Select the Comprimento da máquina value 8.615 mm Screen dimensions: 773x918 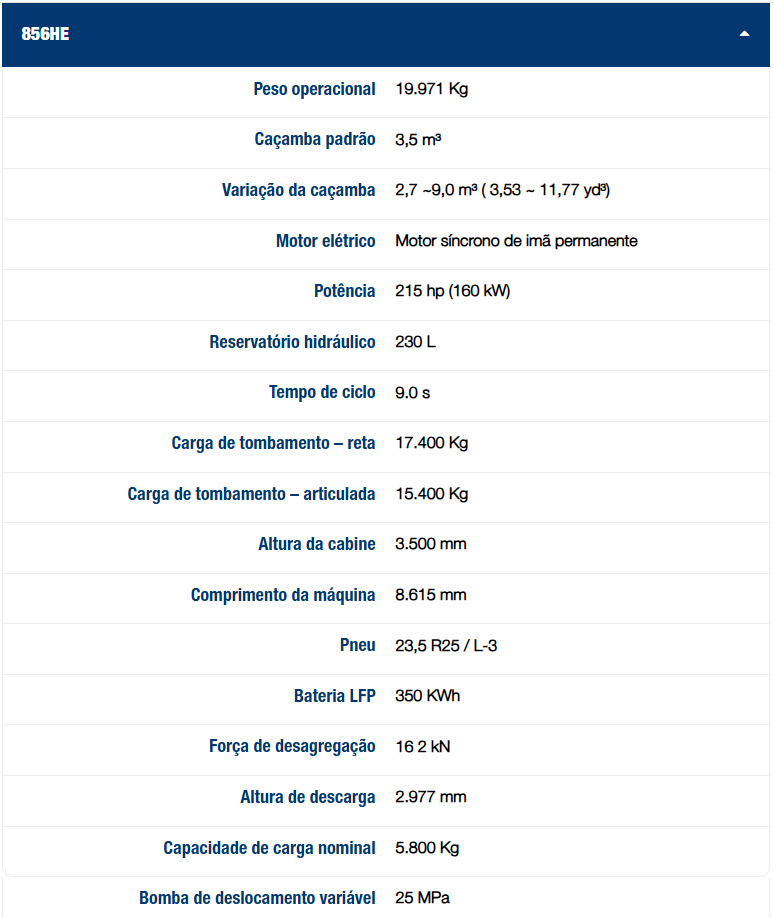click(x=430, y=595)
